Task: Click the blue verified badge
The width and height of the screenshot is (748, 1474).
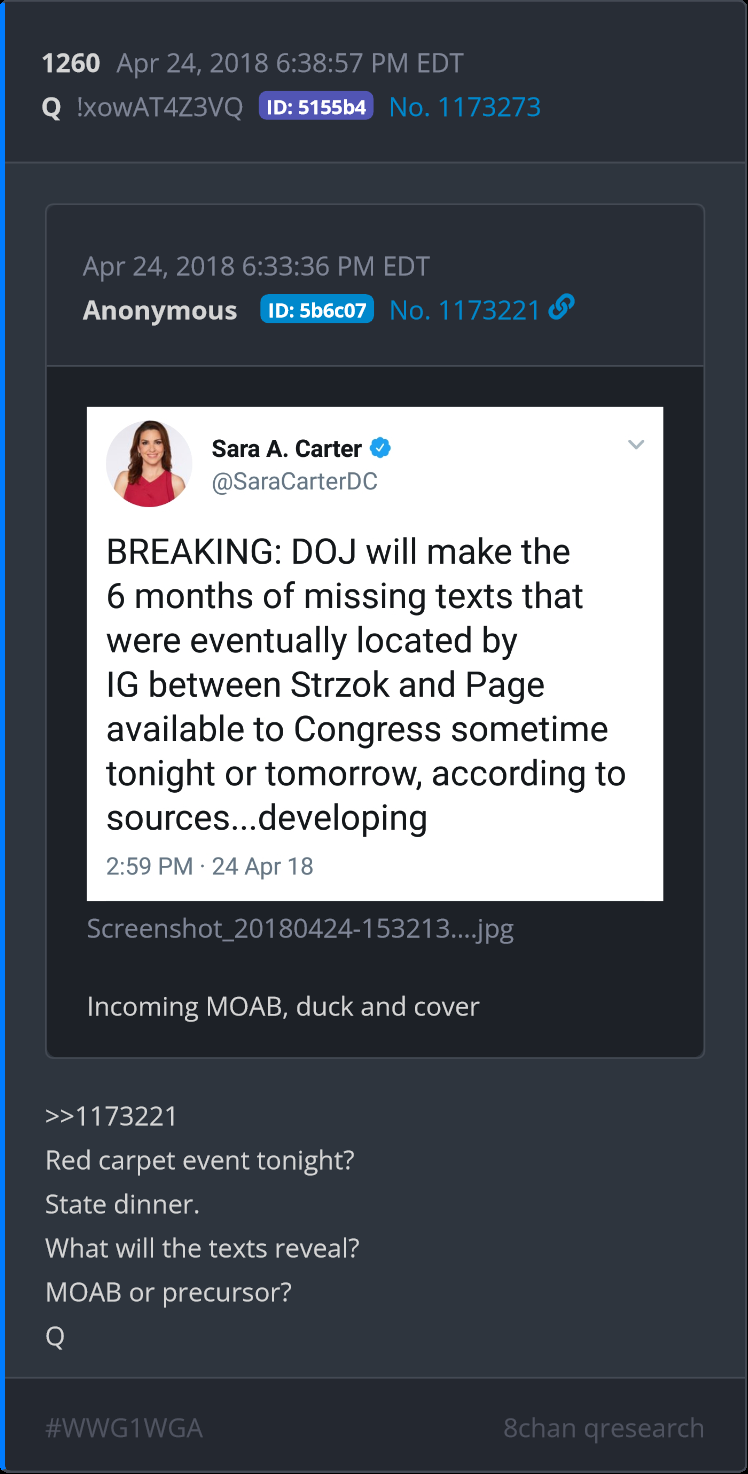Action: pyautogui.click(x=381, y=448)
